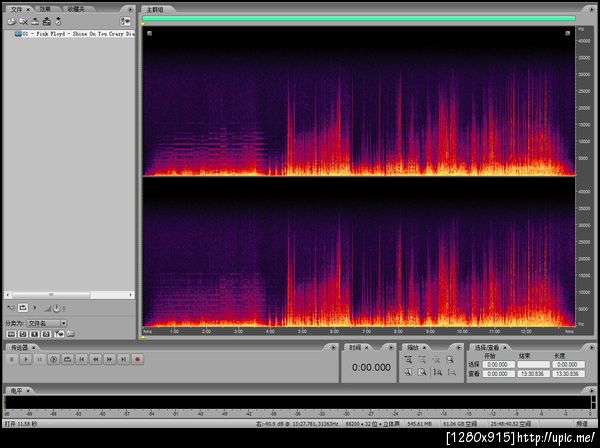This screenshot has width=600, height=448.
Task: Click Zoom Out Full Both Axes icon
Action: point(437,360)
